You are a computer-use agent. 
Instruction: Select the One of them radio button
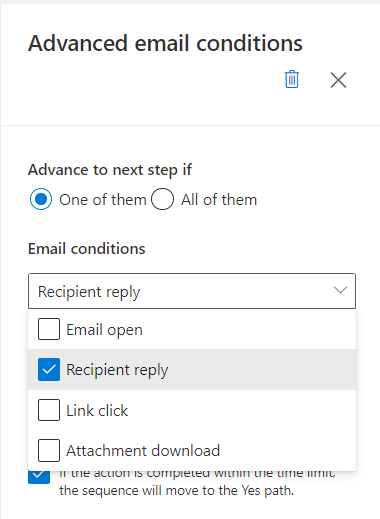(41, 199)
